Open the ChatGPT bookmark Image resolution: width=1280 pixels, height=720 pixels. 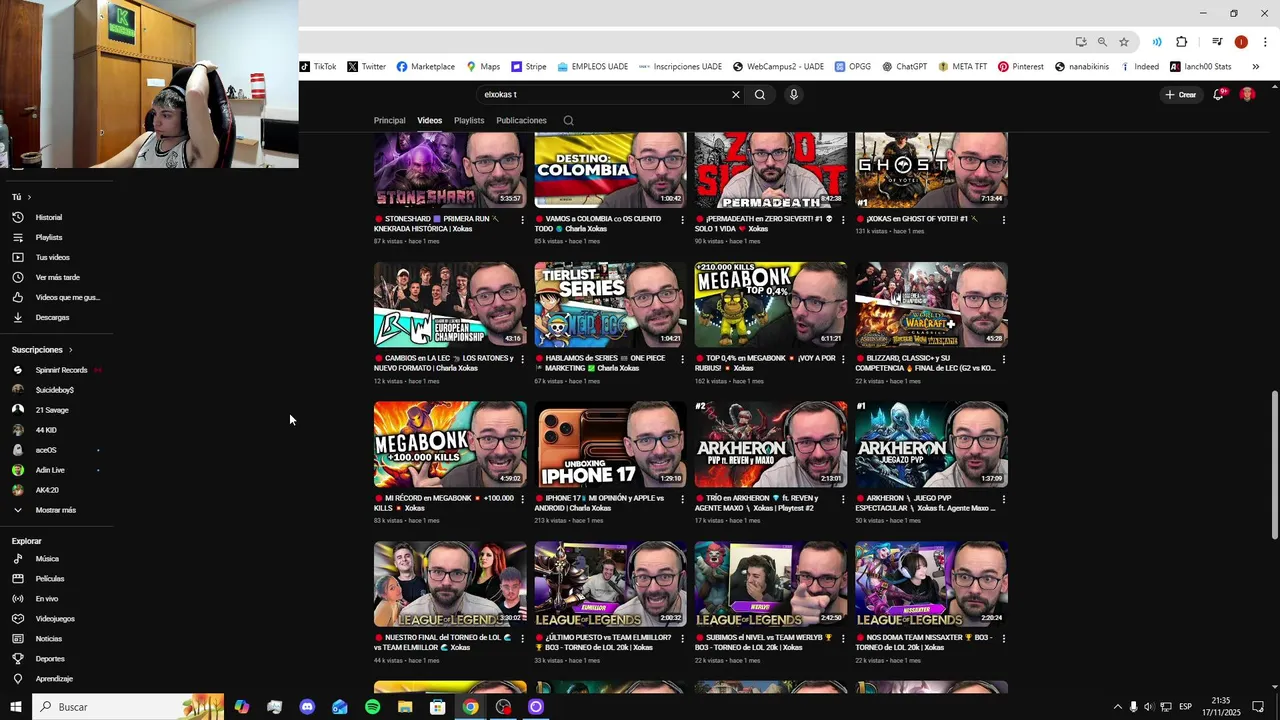click(x=904, y=67)
